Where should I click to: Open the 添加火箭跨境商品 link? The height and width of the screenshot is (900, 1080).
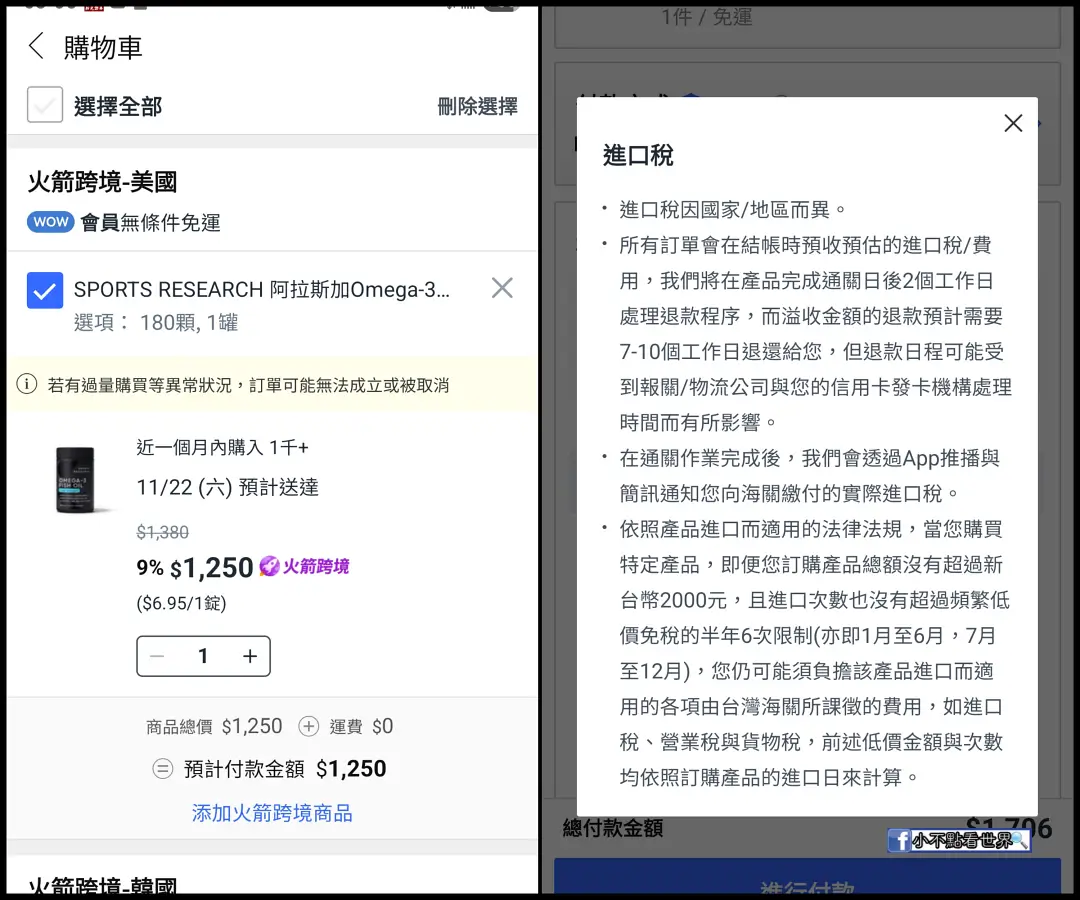[x=272, y=813]
